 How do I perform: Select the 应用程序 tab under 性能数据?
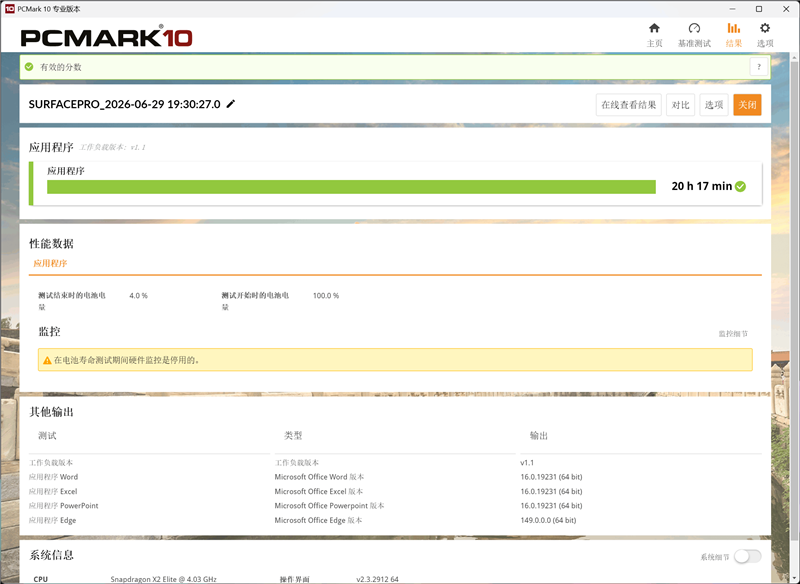[x=50, y=263]
